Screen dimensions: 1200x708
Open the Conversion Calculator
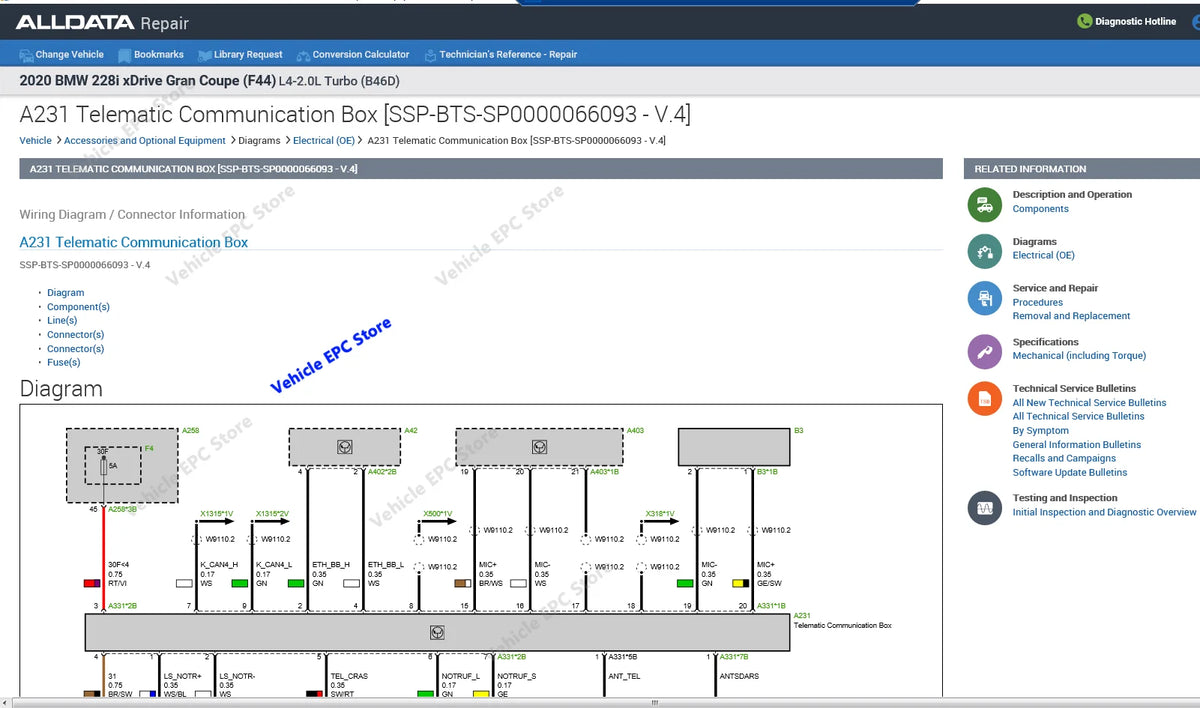[361, 55]
